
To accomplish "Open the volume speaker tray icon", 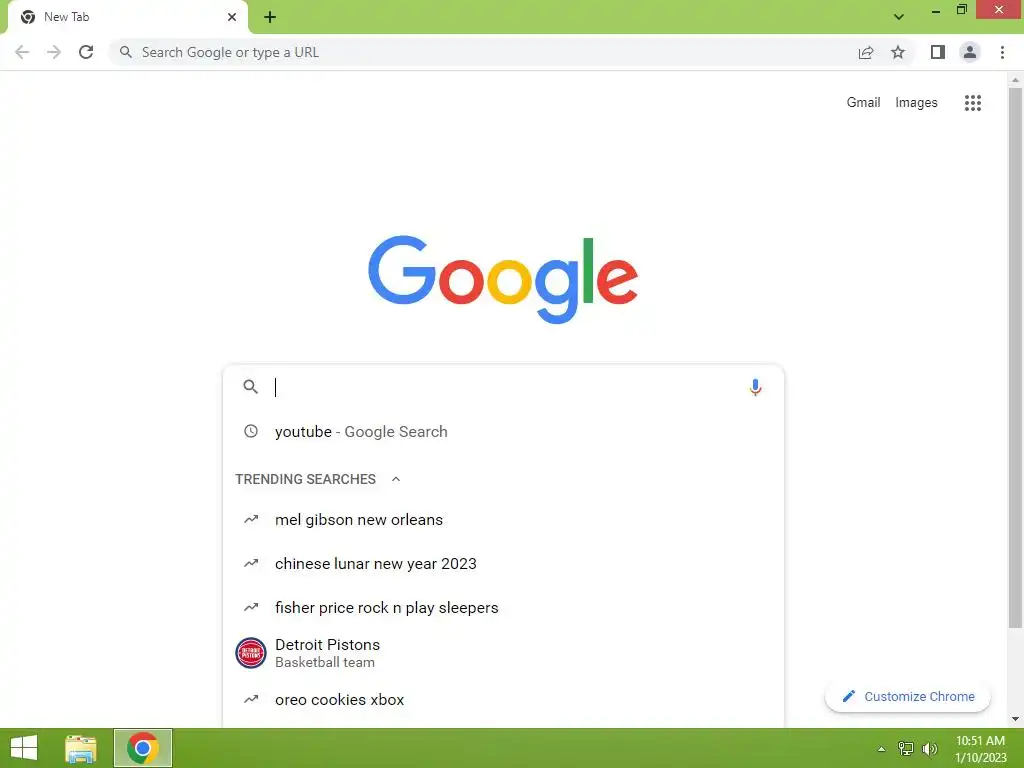I will point(929,749).
